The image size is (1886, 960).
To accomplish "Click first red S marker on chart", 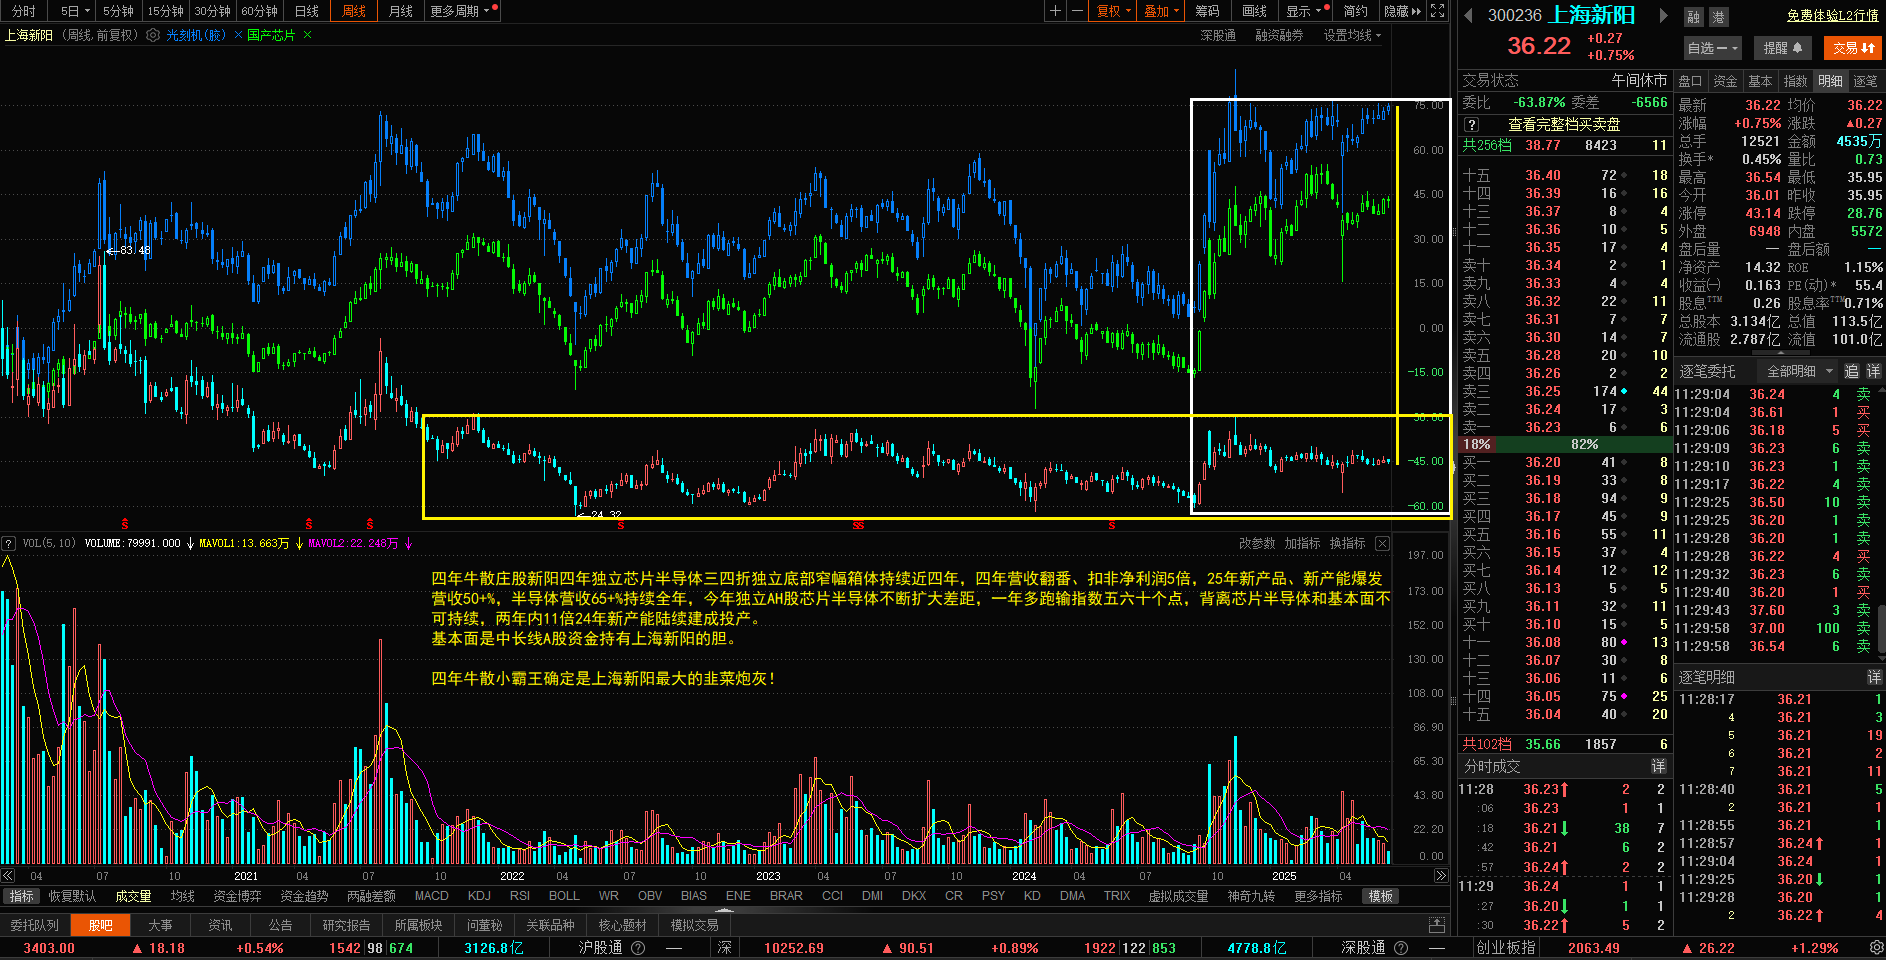I will pos(124,524).
